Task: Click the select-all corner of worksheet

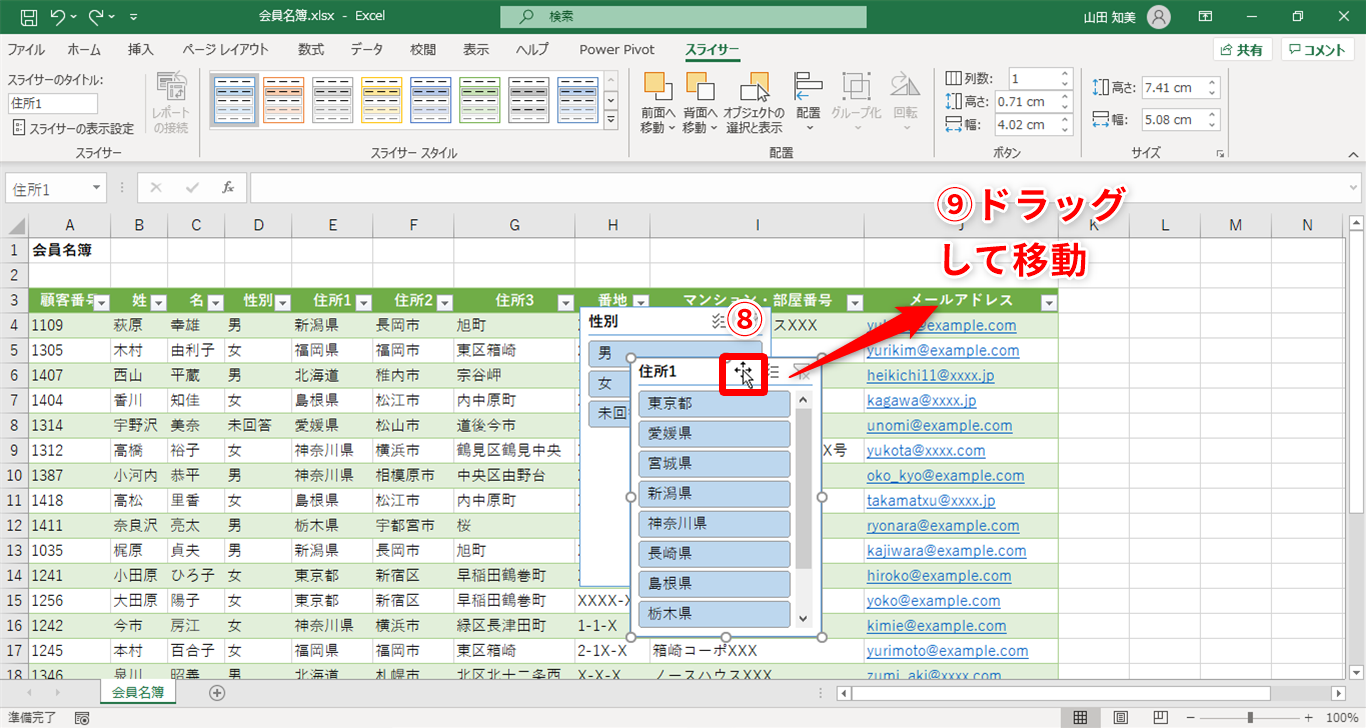Action: (14, 226)
